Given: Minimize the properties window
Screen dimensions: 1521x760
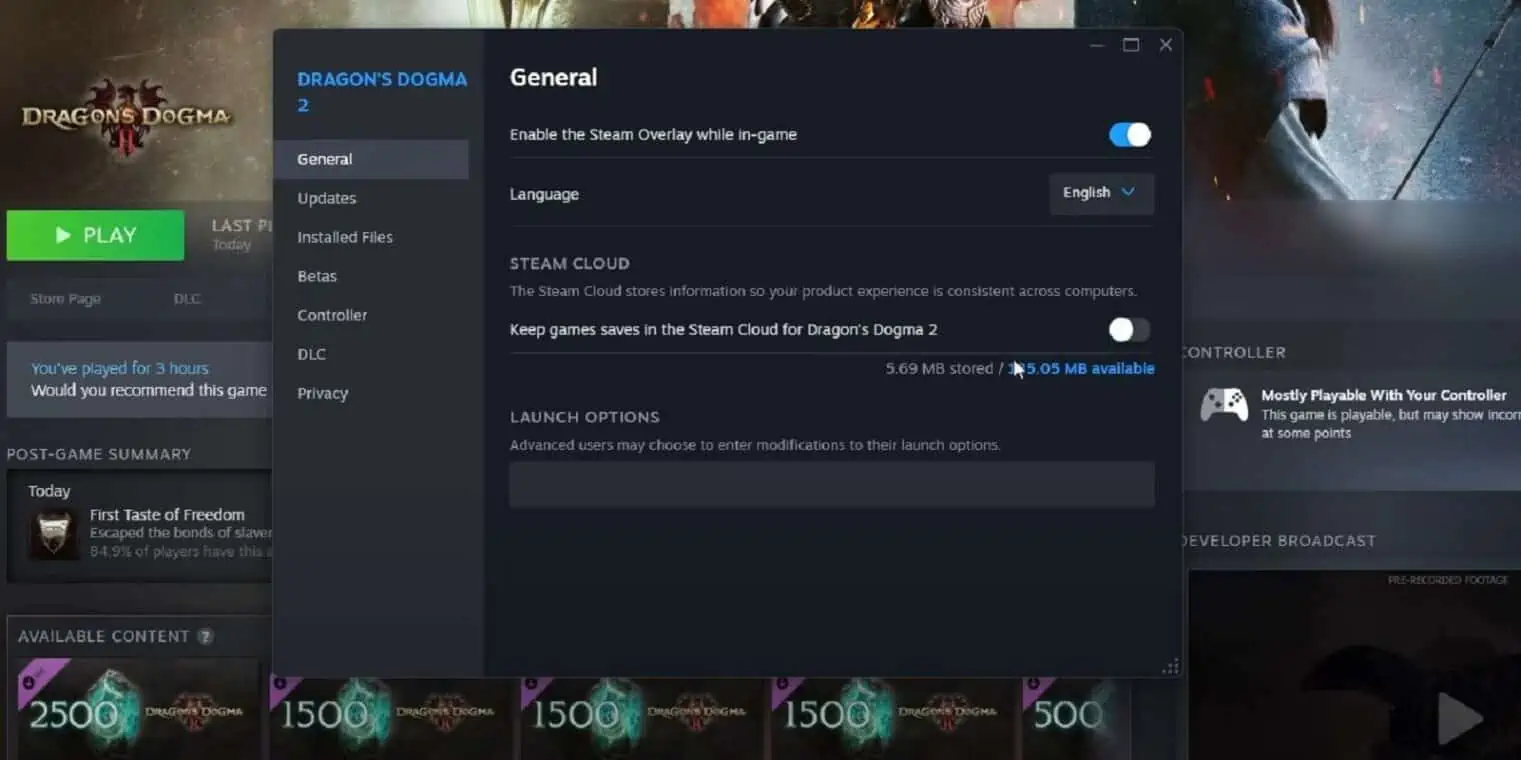Looking at the screenshot, I should click(x=1097, y=44).
